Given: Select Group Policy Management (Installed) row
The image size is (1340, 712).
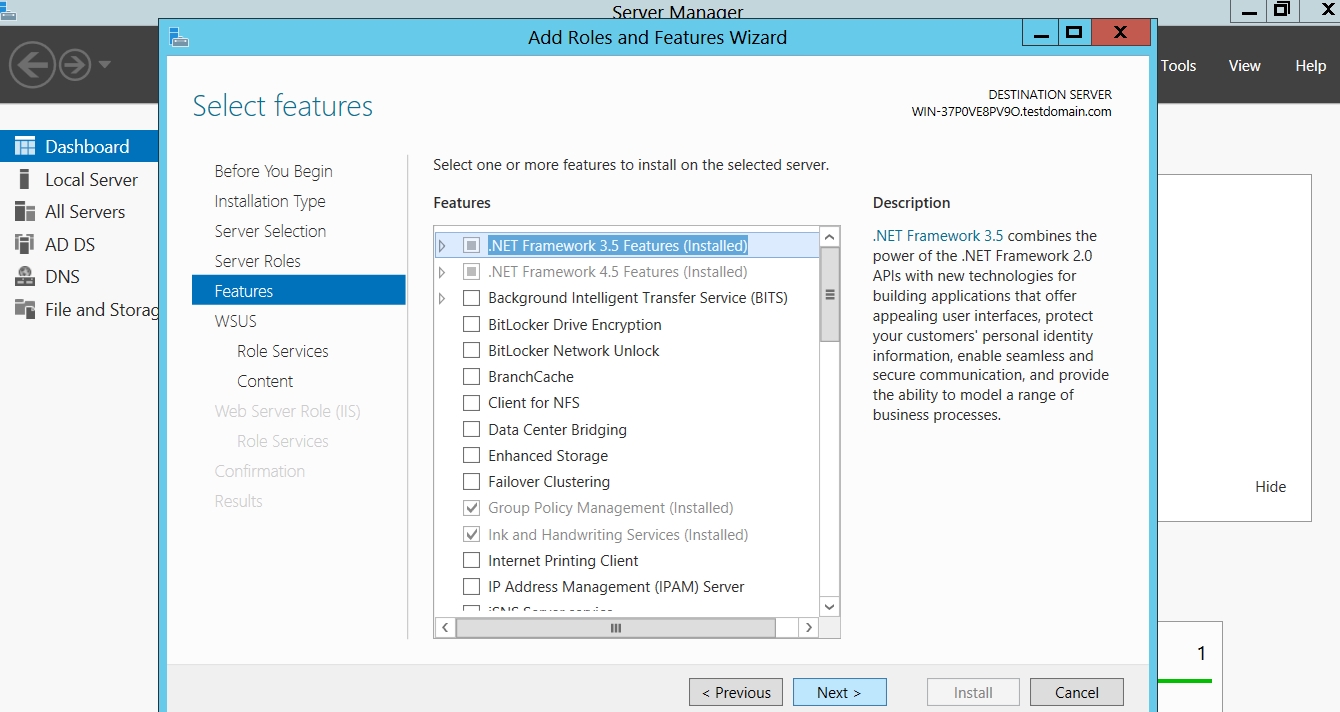Looking at the screenshot, I should (x=610, y=508).
